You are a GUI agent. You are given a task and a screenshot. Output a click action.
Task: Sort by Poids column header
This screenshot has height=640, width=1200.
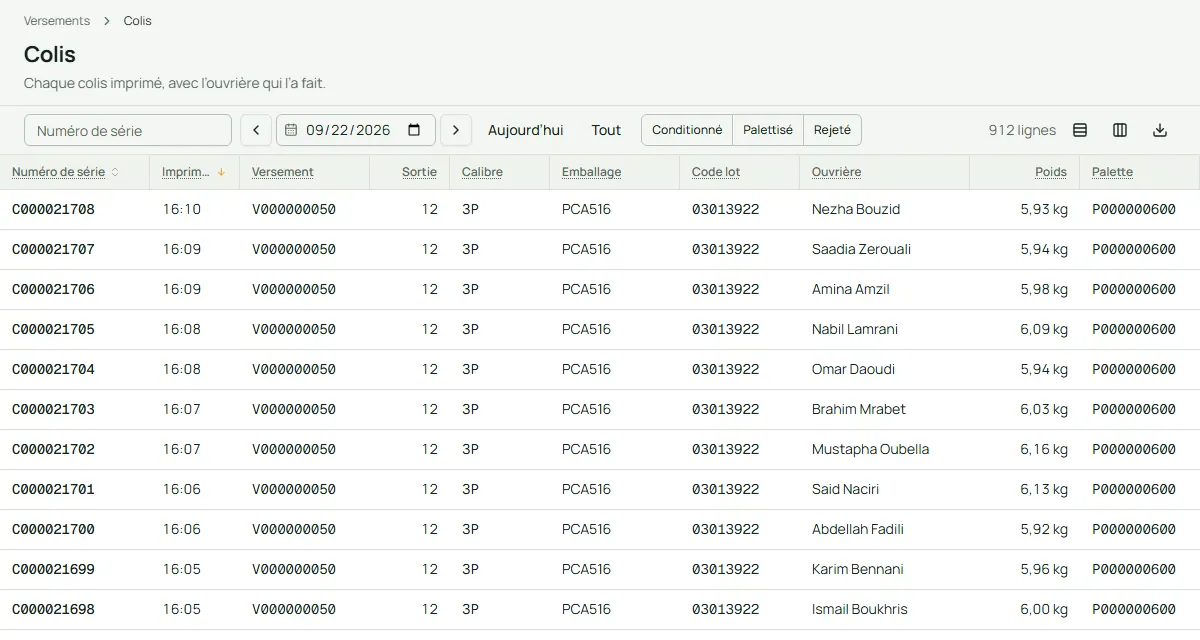coord(1051,172)
